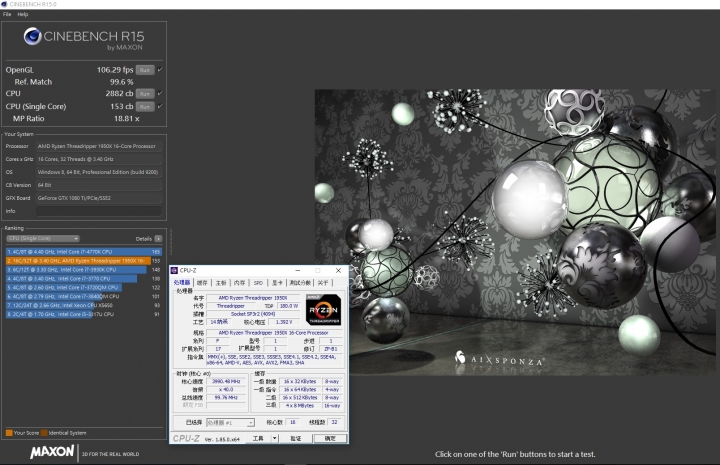This screenshot has height=465, width=720.
Task: Switch to the 关于 tab in CPU-Z
Action: tap(323, 283)
